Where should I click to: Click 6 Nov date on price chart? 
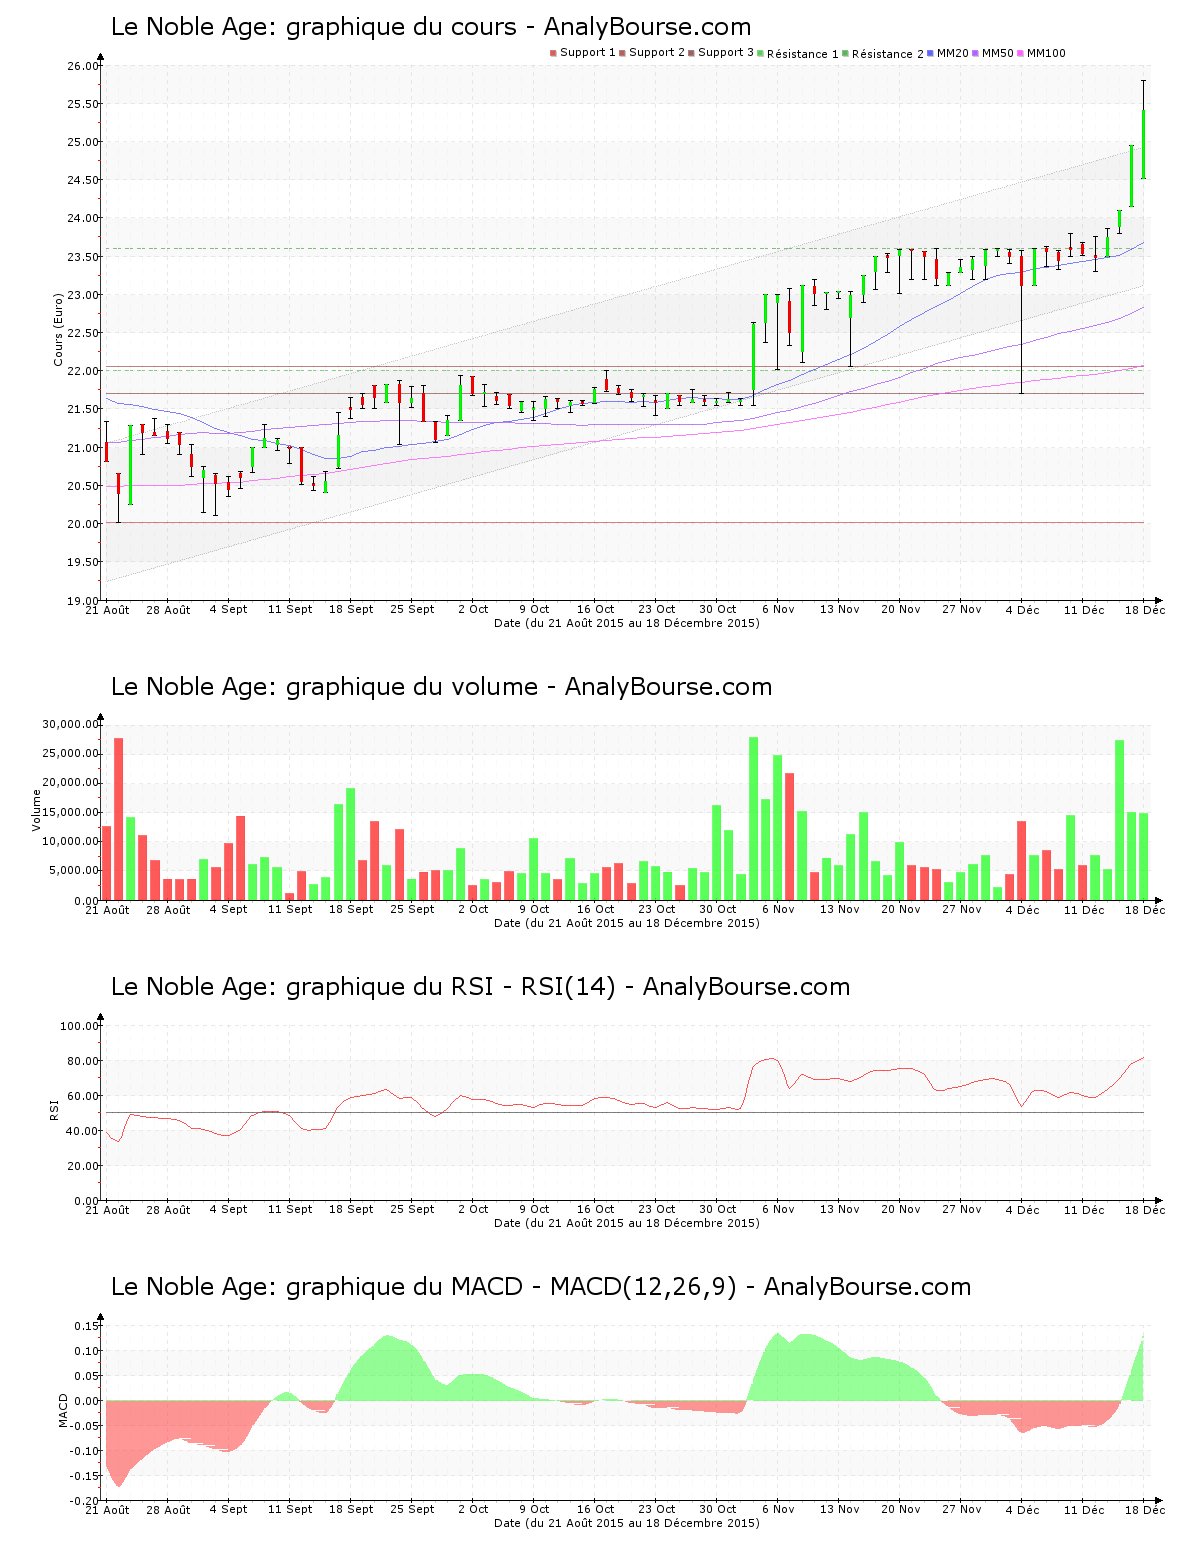click(x=778, y=609)
